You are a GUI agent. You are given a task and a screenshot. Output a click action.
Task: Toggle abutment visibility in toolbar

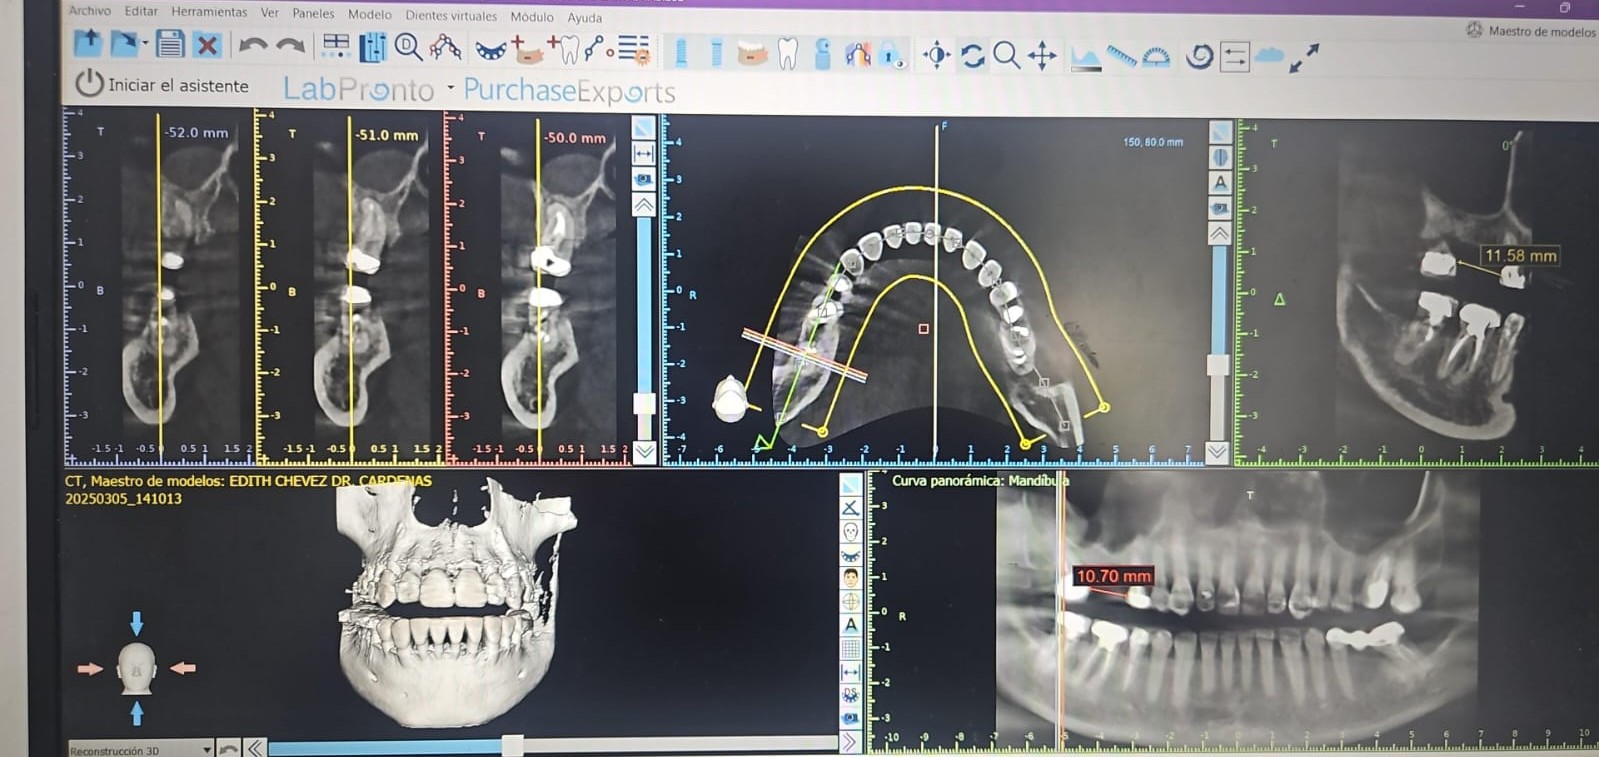(x=716, y=51)
